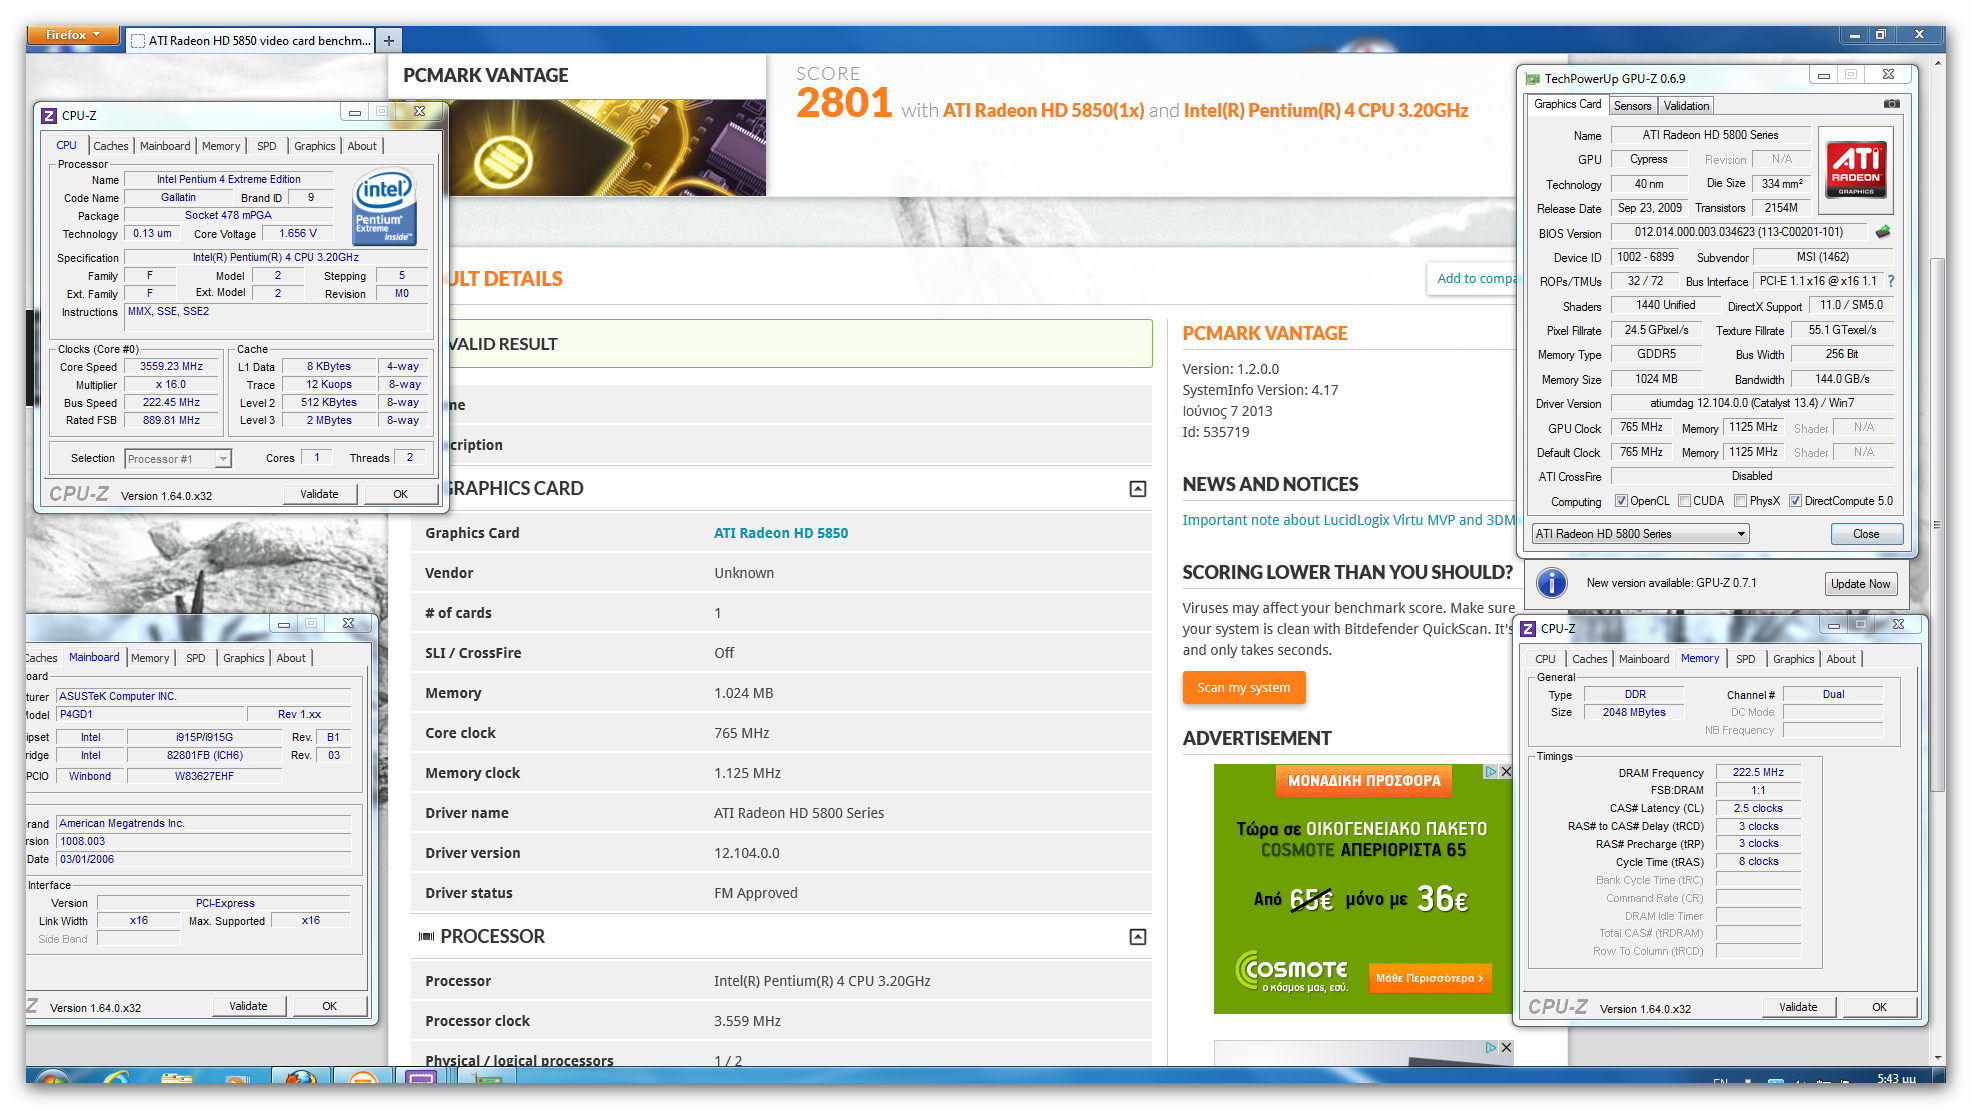Open the SPD tab in the top-left CPU-Z window
1972x1109 pixels.
click(x=266, y=146)
